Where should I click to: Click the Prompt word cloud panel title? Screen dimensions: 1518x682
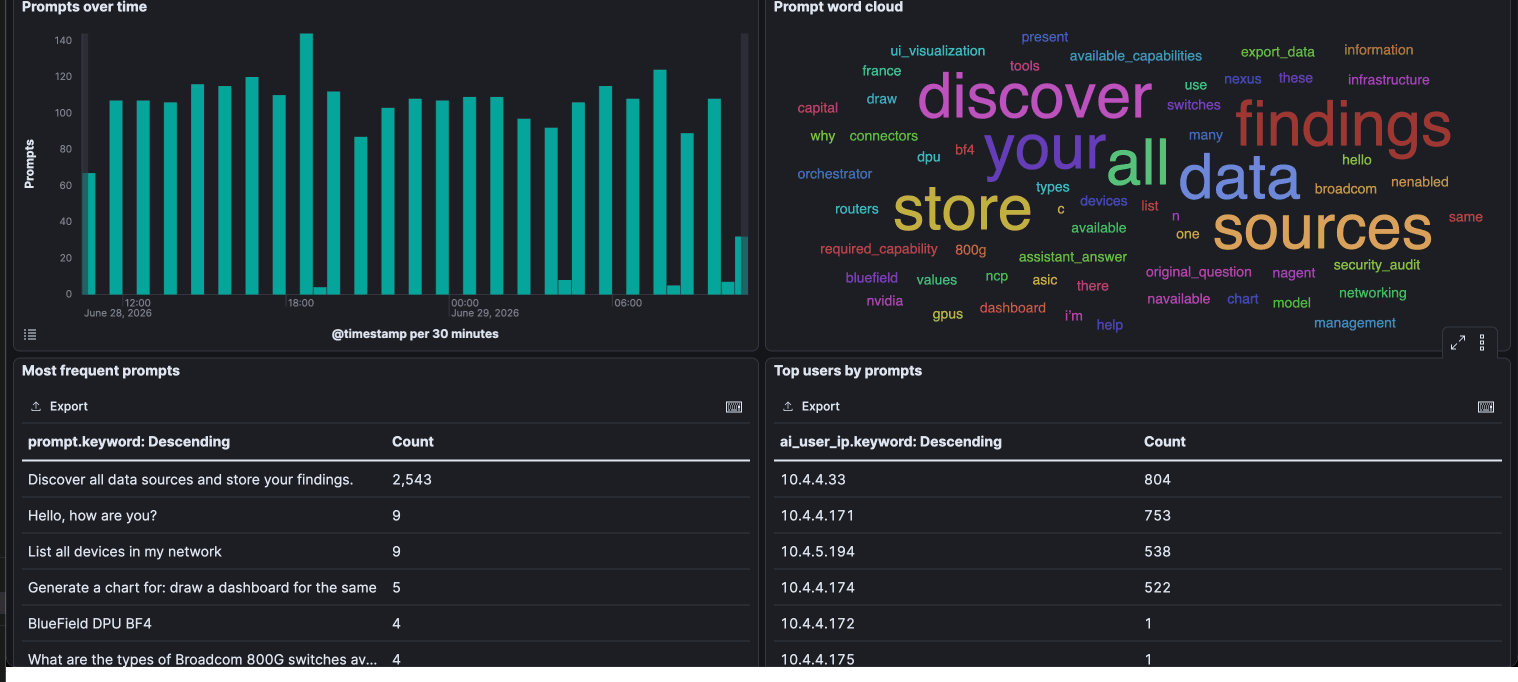[838, 7]
